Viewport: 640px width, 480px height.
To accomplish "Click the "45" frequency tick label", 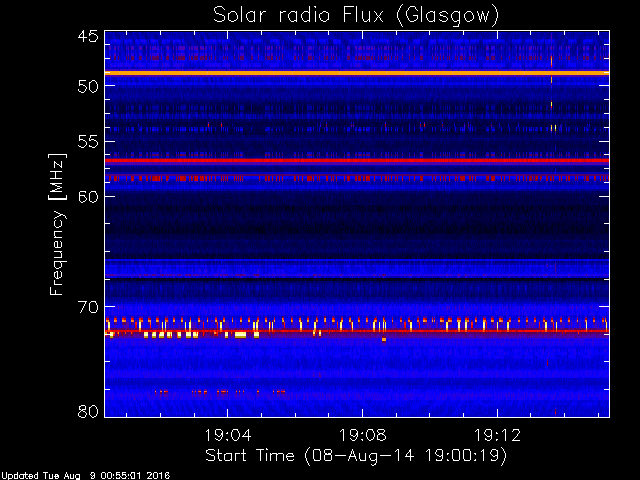I will click(x=88, y=36).
